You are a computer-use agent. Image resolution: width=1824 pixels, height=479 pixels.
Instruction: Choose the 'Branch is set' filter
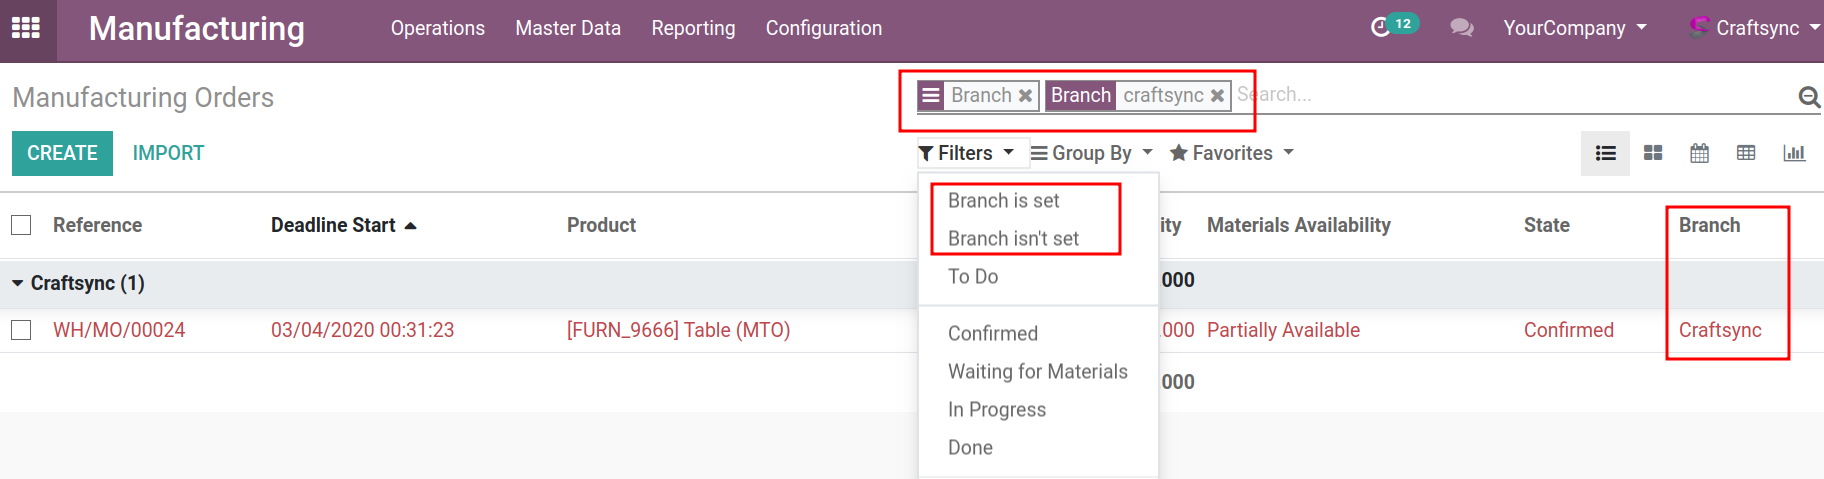pyautogui.click(x=1003, y=201)
